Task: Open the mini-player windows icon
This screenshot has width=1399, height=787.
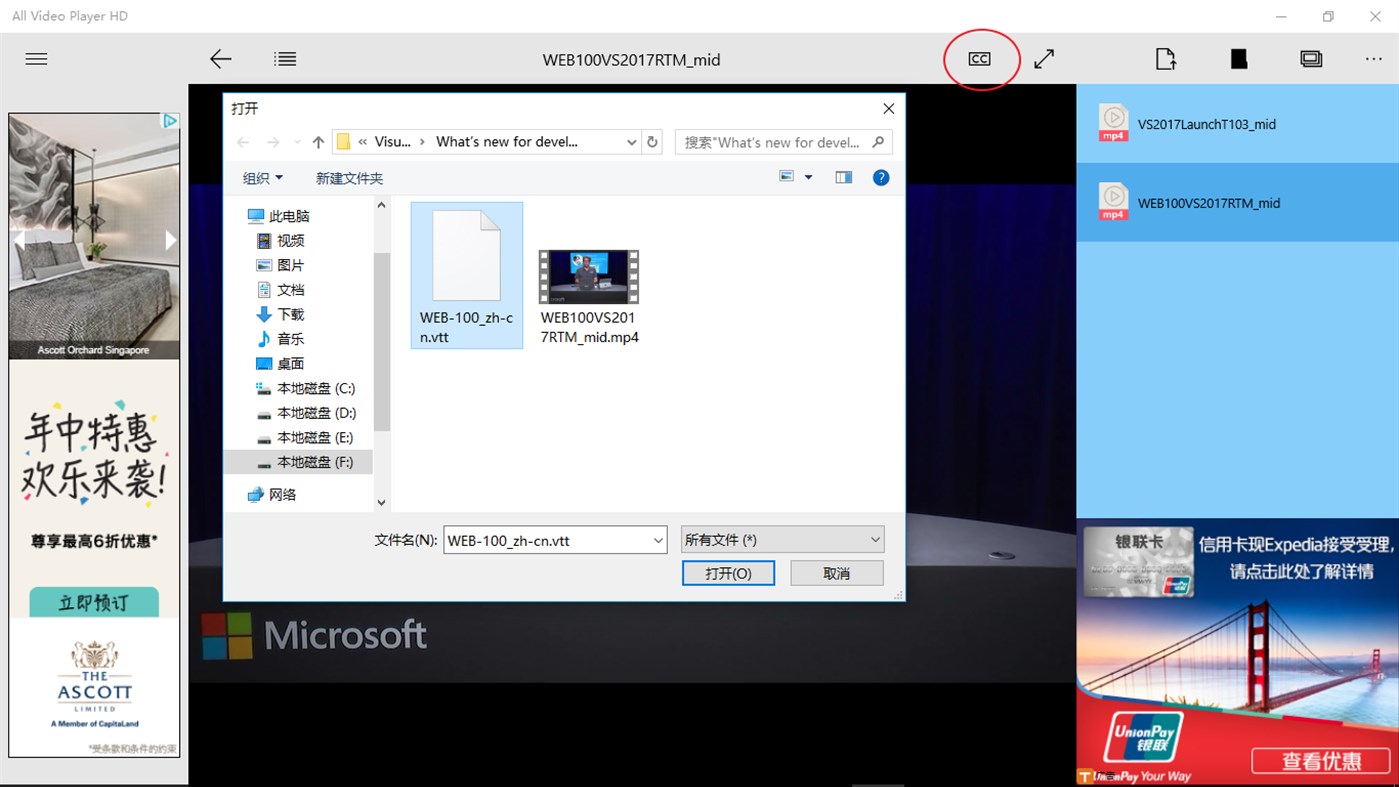Action: tap(1311, 58)
